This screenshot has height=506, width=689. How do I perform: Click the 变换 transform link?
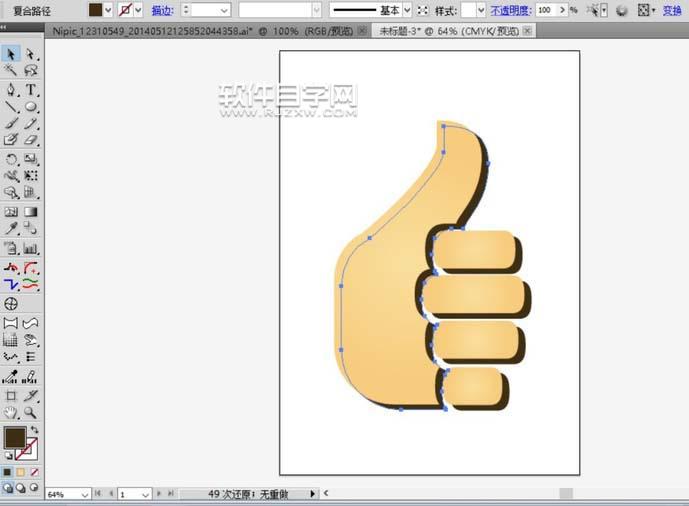[672, 10]
